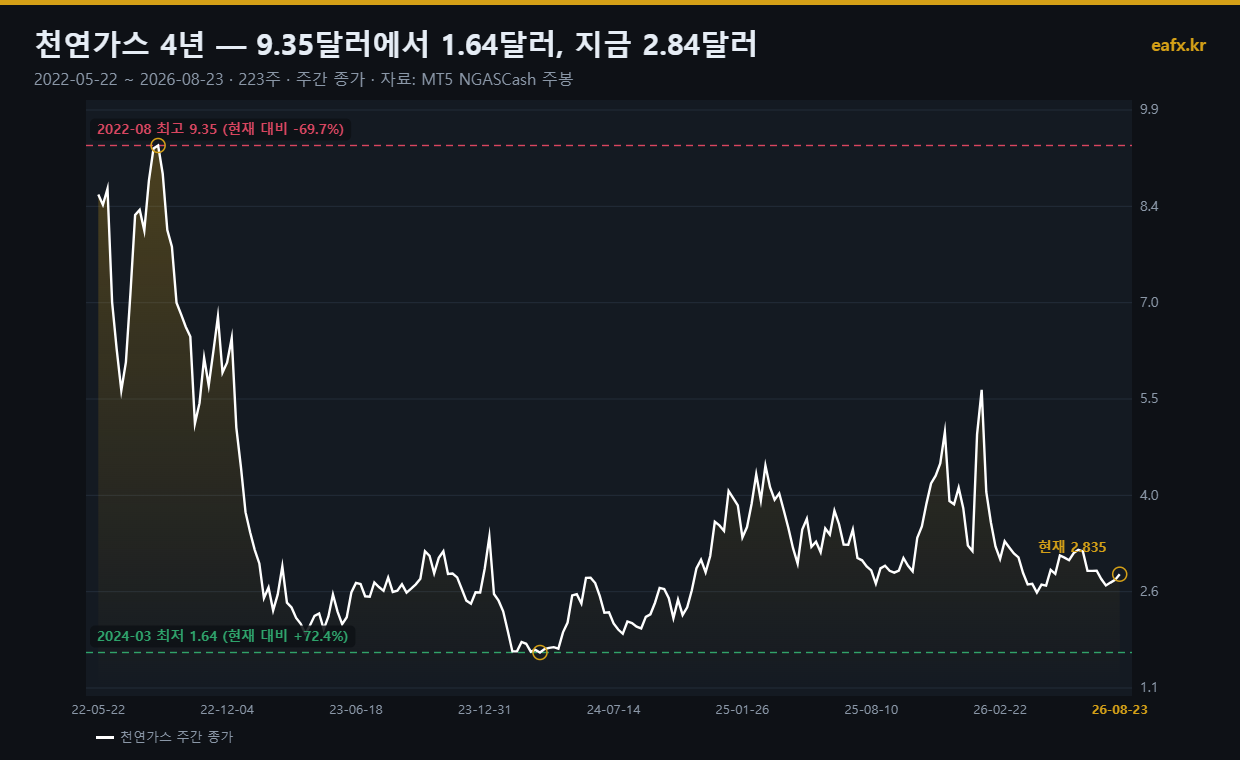
Task: Click the 현재 2.835 price label
Action: [x=1072, y=547]
